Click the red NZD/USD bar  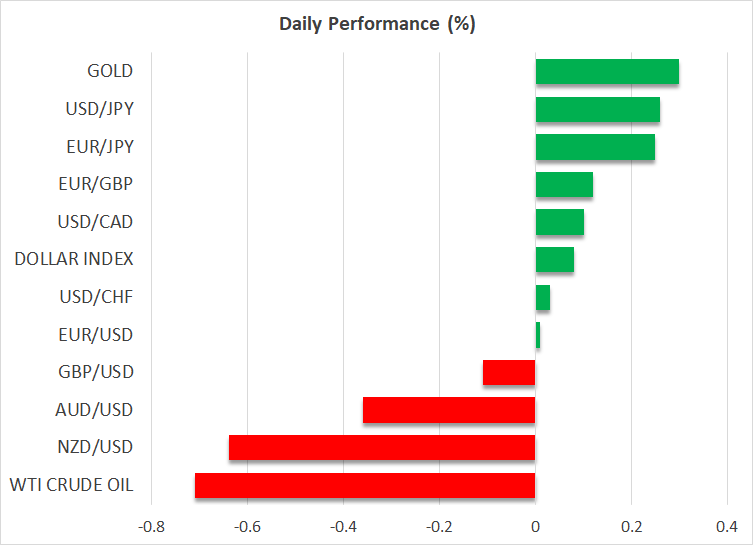pos(382,448)
